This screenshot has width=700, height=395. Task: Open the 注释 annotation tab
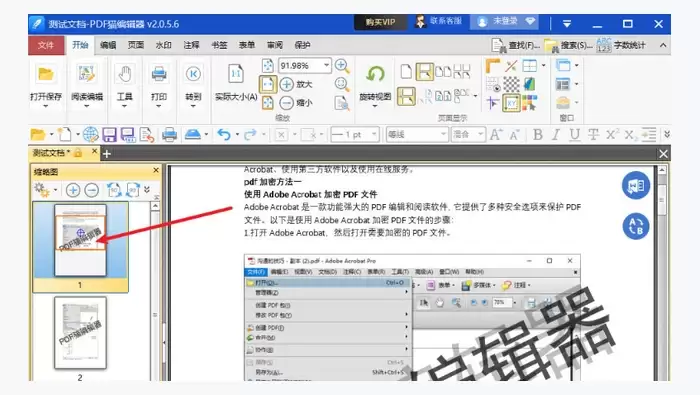click(x=191, y=45)
